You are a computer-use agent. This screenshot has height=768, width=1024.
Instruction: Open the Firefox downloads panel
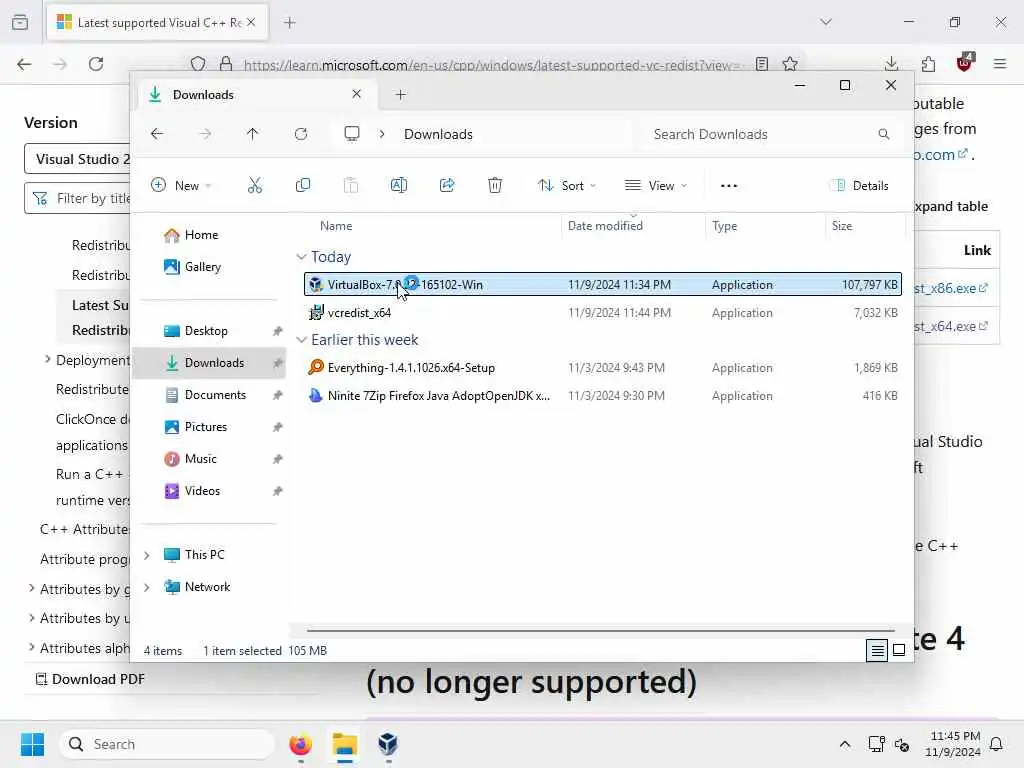[x=891, y=64]
